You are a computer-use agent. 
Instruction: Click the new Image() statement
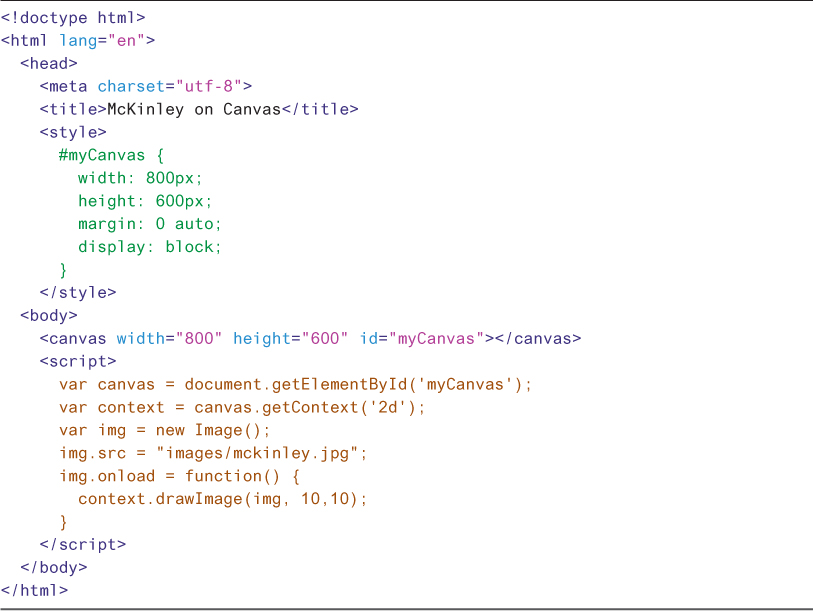(x=213, y=431)
